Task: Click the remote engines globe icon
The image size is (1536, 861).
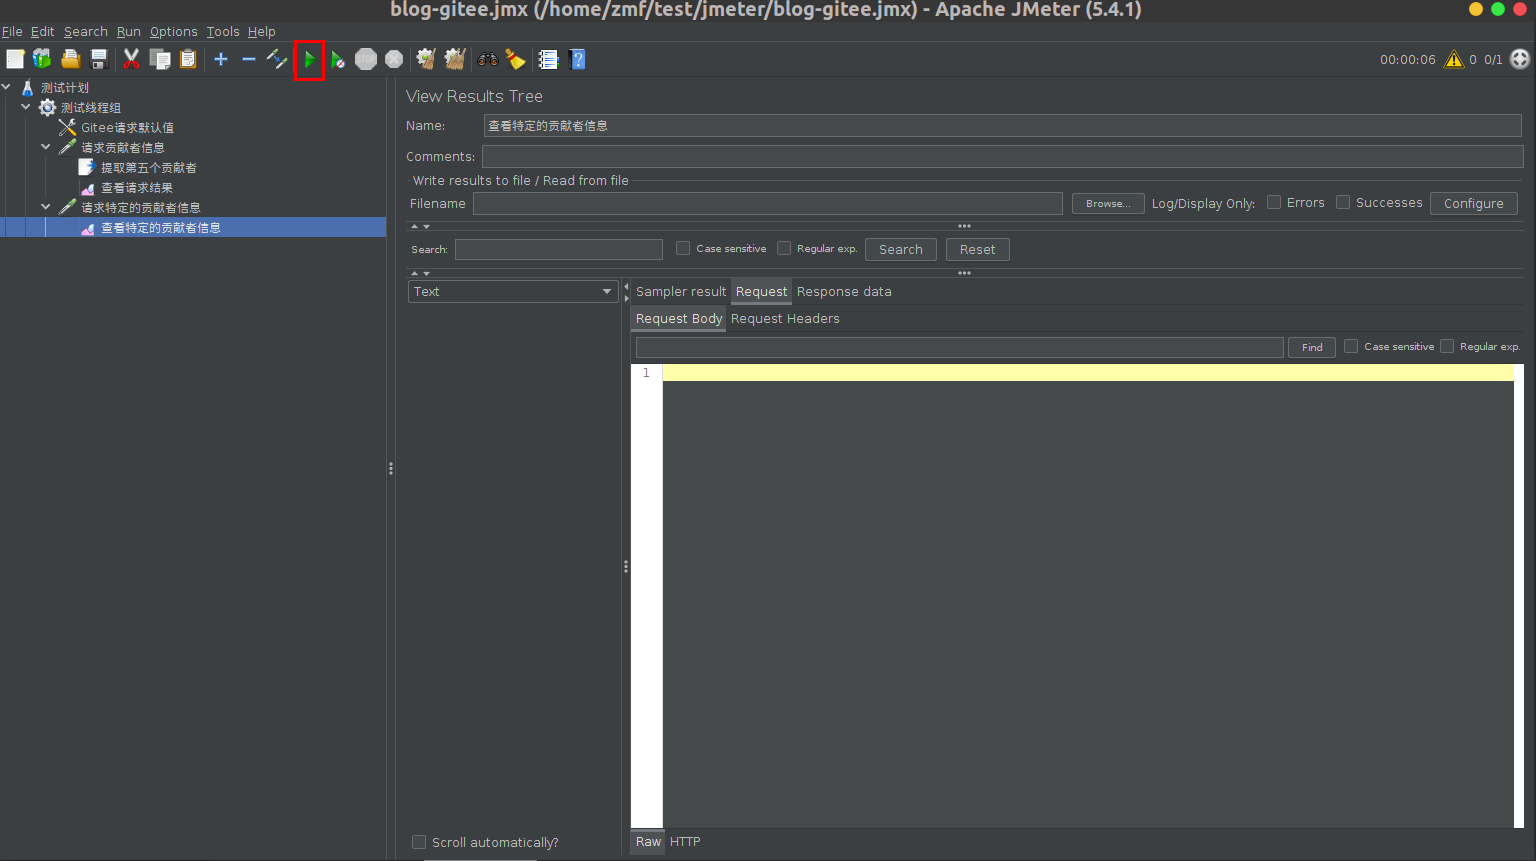Action: 1520,59
